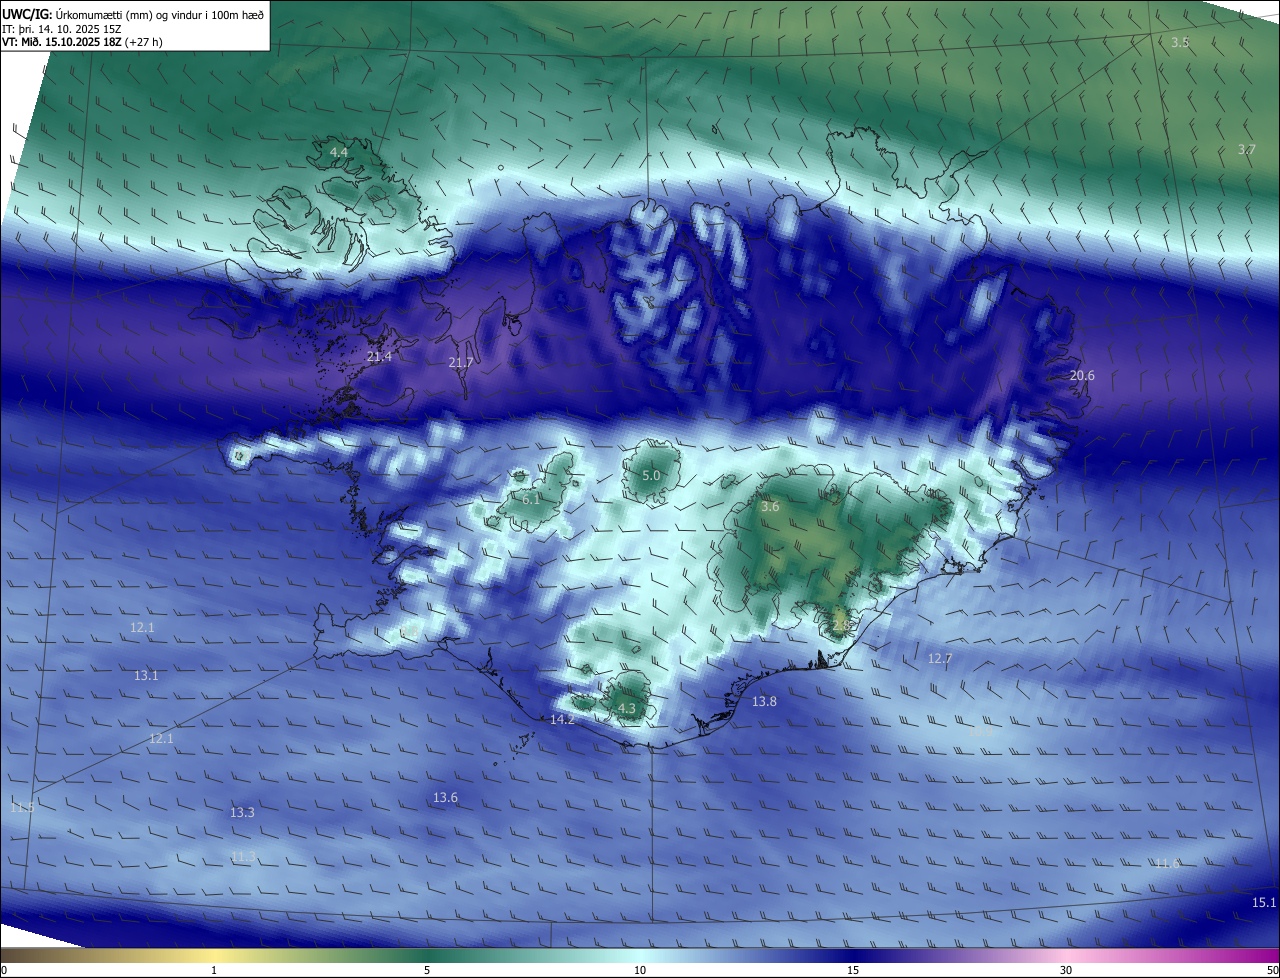Click the colorbar tick label 1
Viewport: 1280px width, 978px height.
[x=214, y=970]
